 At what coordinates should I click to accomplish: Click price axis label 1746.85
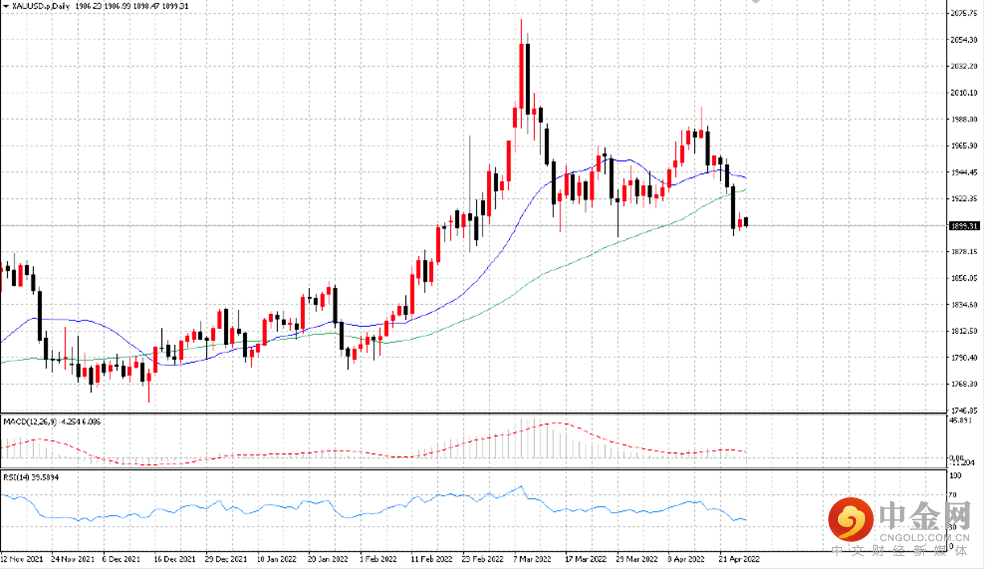[x=964, y=410]
